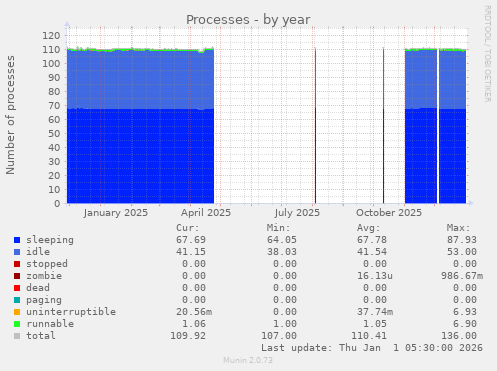497x371 pixels.
Task: Click the 'sleeping' legend label
Action: coord(50,240)
